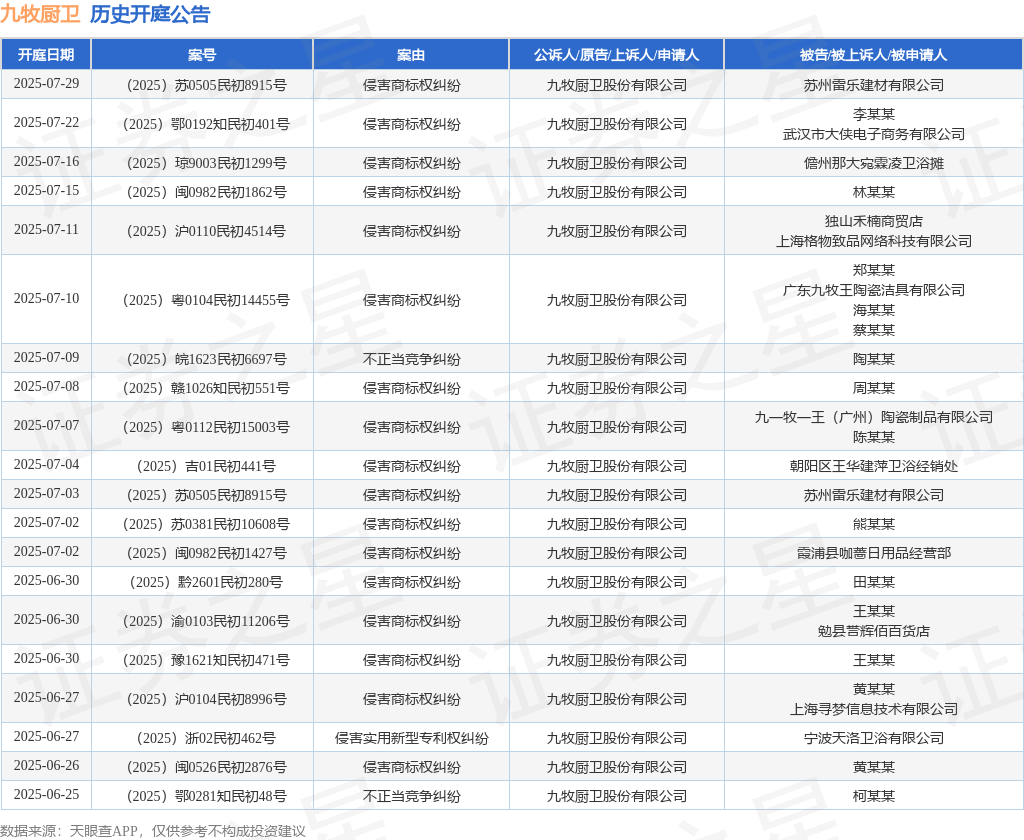
Task: Click case number 浙02民初462号
Action: pos(206,738)
